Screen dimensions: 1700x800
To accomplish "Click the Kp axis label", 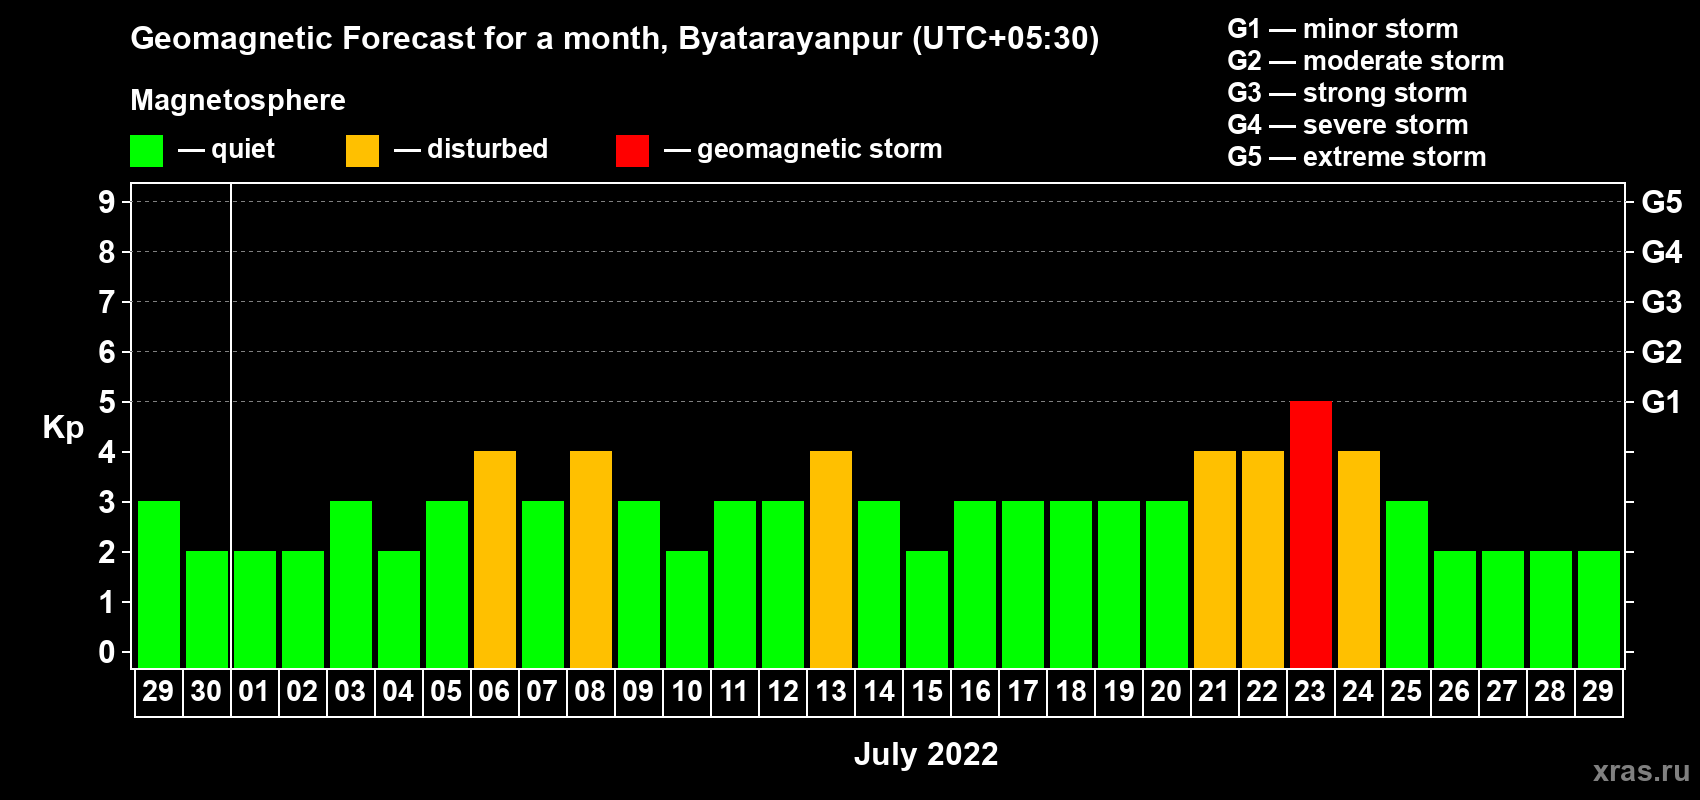I will [x=63, y=428].
